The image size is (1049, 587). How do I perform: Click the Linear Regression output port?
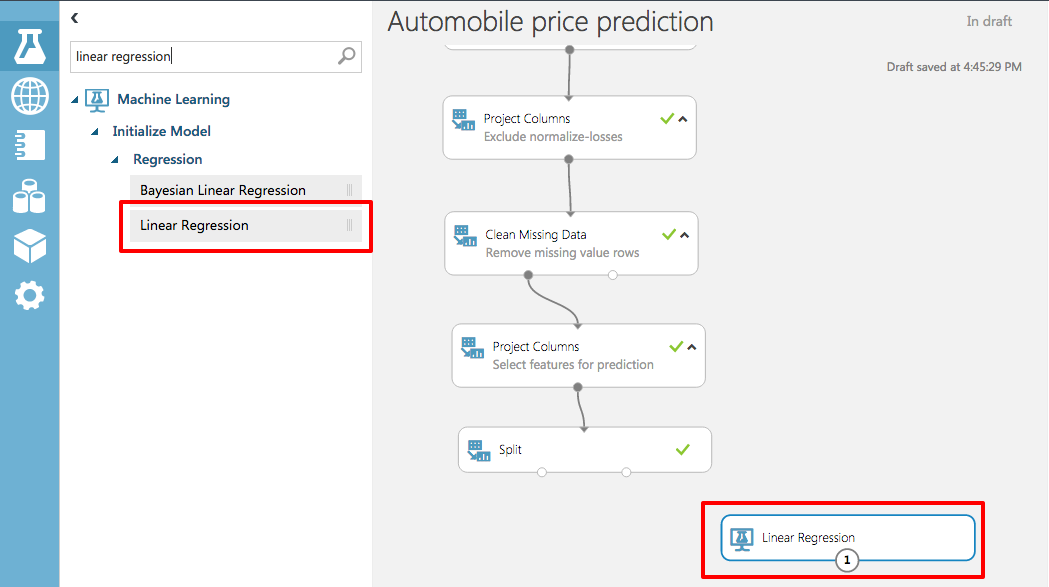(847, 561)
